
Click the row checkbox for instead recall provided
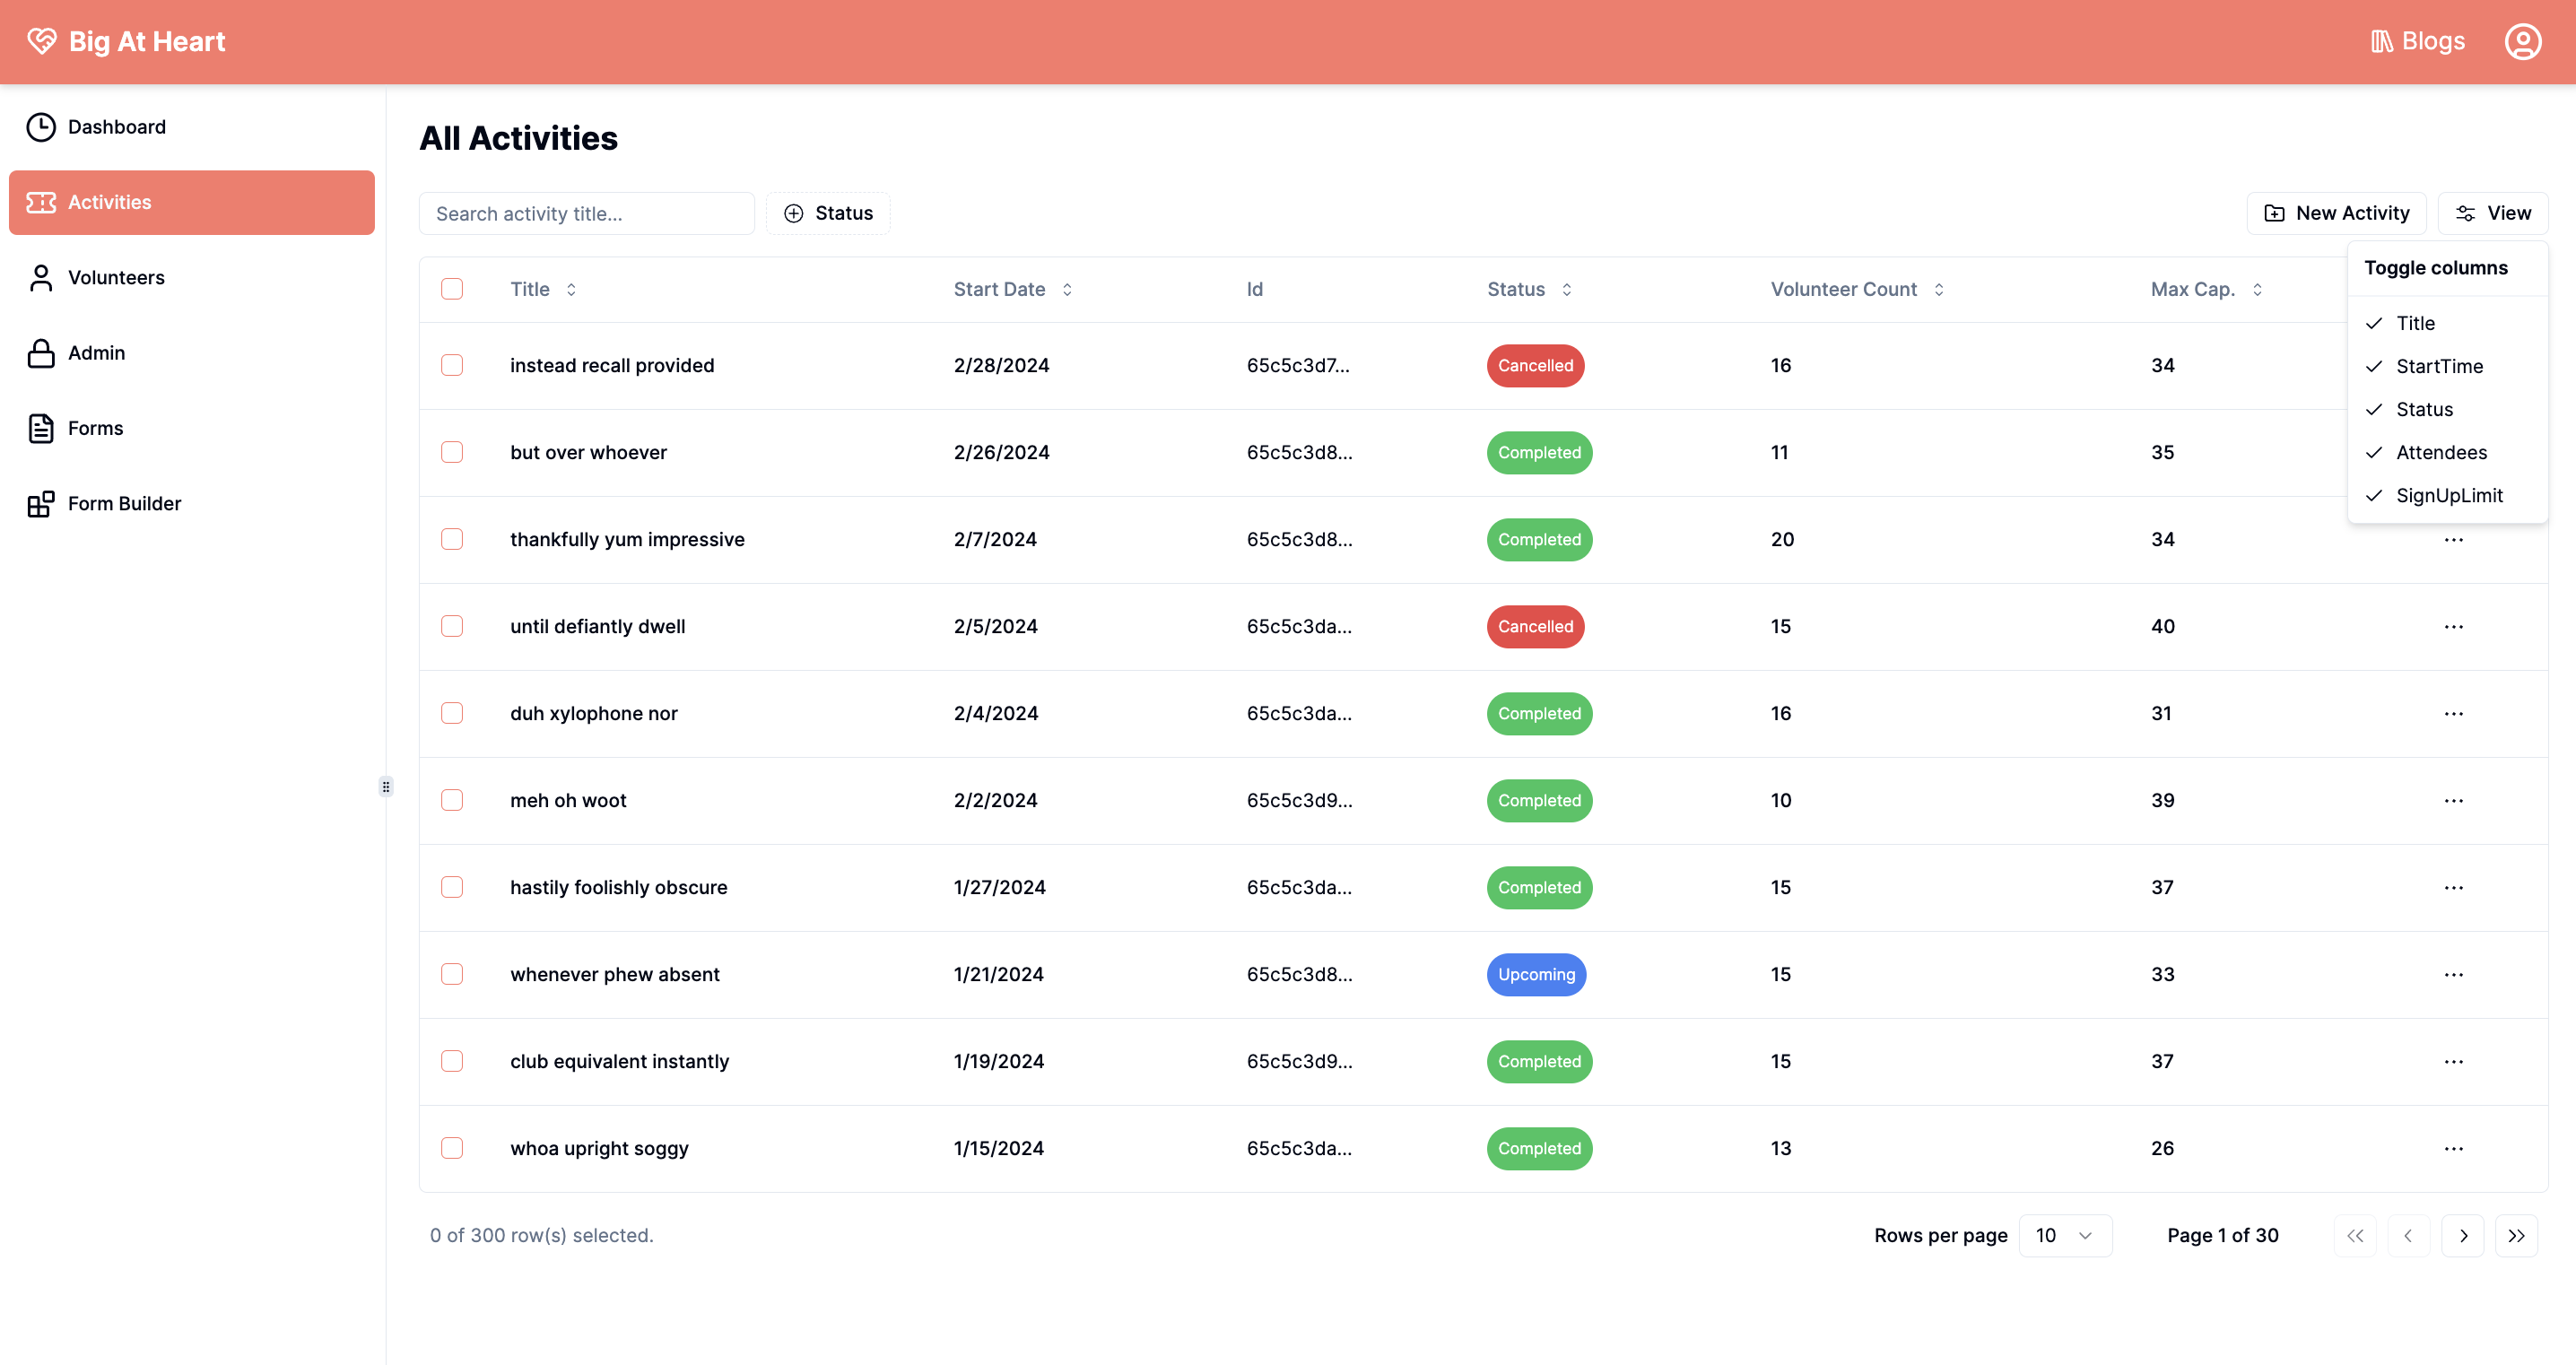click(451, 365)
